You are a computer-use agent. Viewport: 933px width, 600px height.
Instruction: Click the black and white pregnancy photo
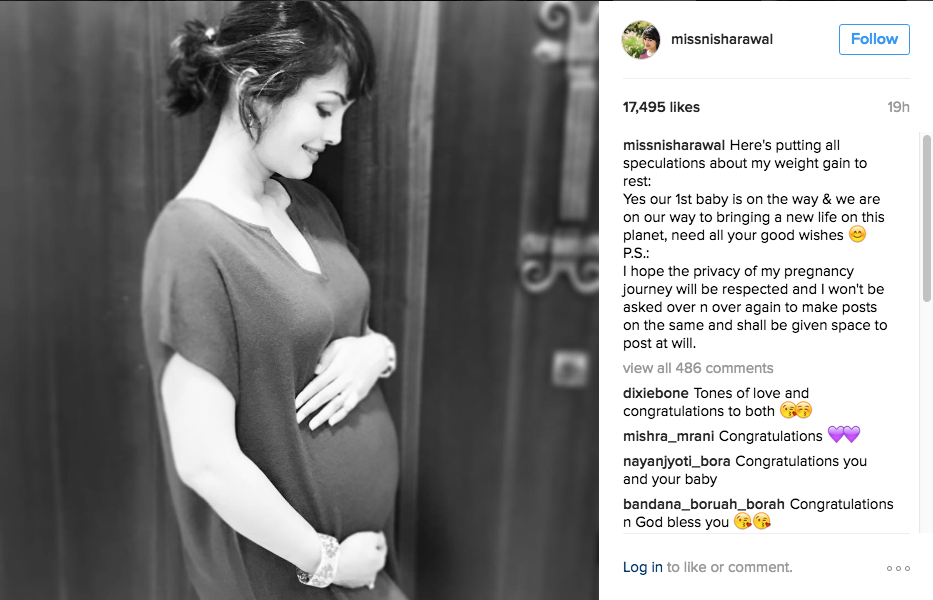[299, 300]
